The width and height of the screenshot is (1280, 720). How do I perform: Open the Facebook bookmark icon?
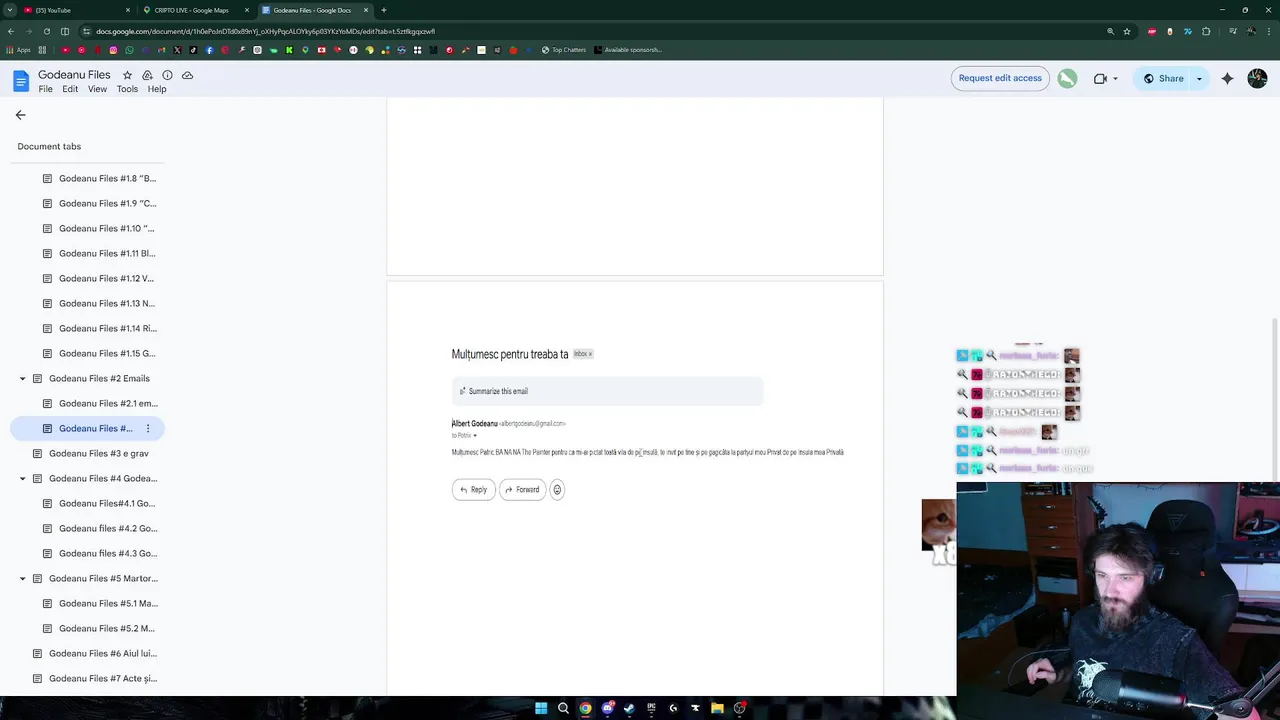(209, 50)
